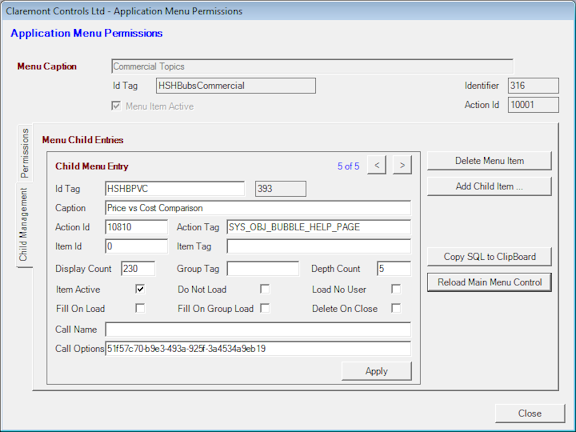The width and height of the screenshot is (576, 432).
Task: Close the permissions dialog via Close button
Action: pyautogui.click(x=530, y=413)
